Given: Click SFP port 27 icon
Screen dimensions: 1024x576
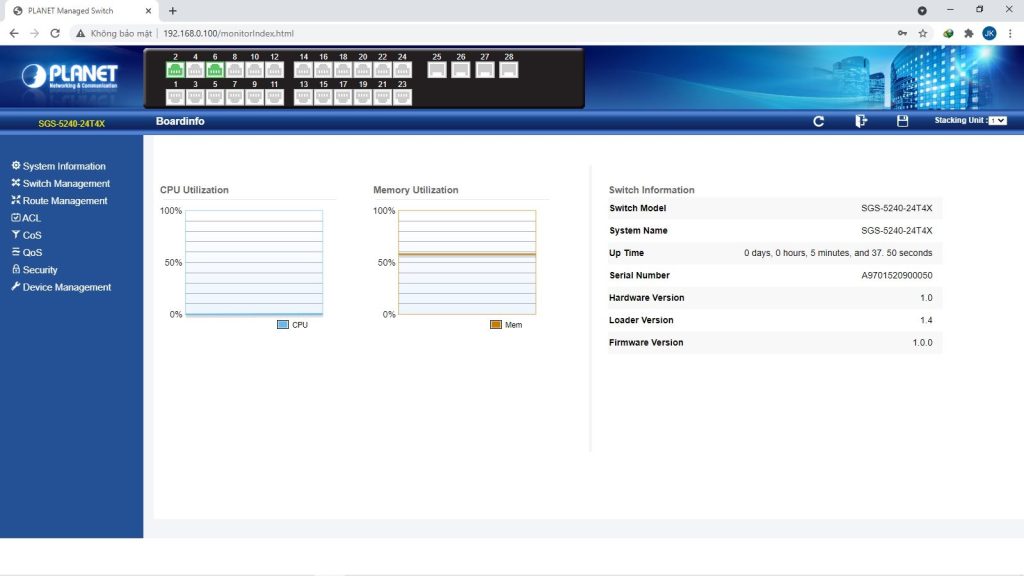Looking at the screenshot, I should click(485, 70).
